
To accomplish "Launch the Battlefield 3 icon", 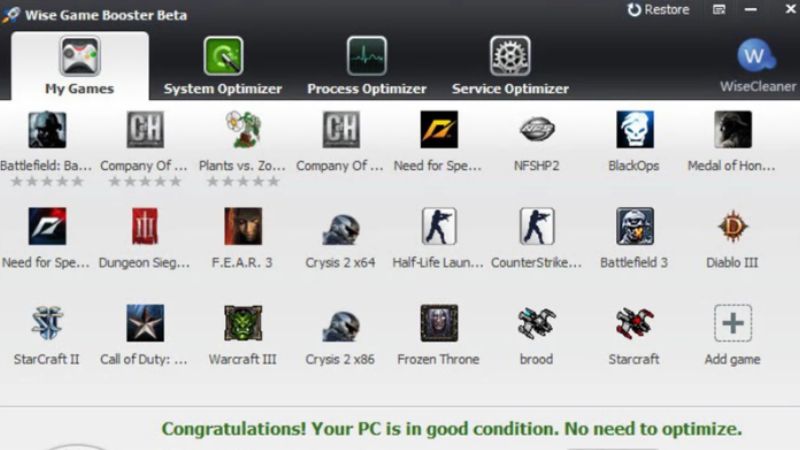I will [635, 227].
